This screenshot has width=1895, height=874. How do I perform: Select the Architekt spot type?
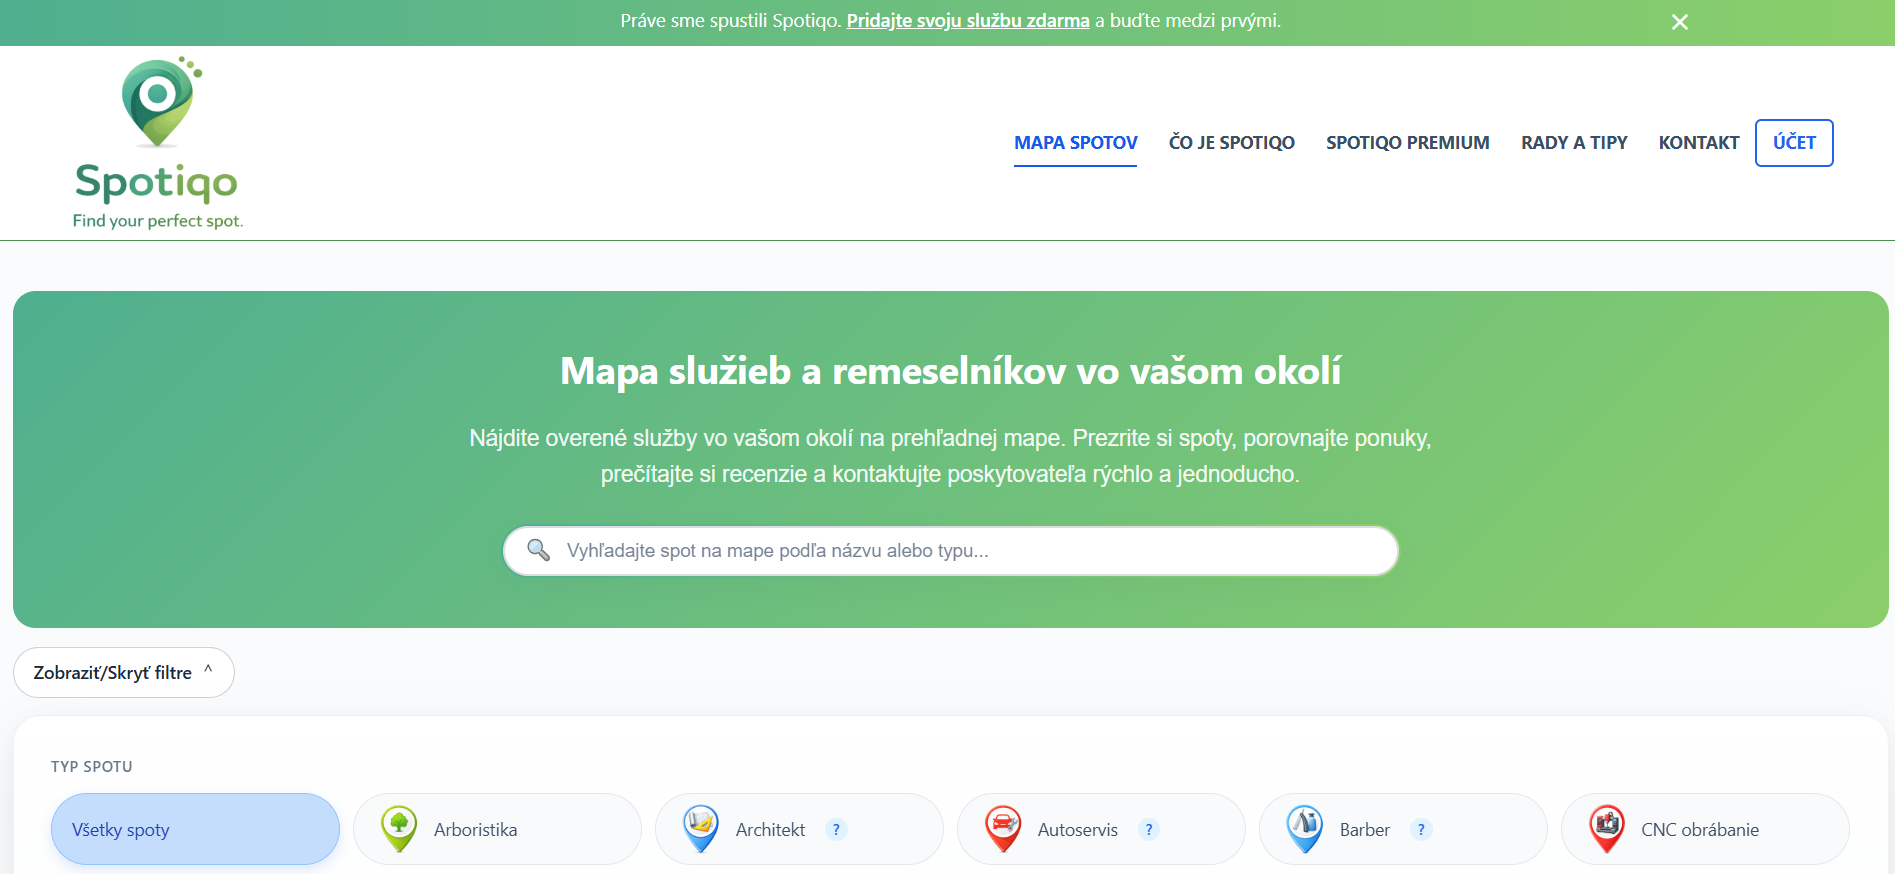coord(799,829)
